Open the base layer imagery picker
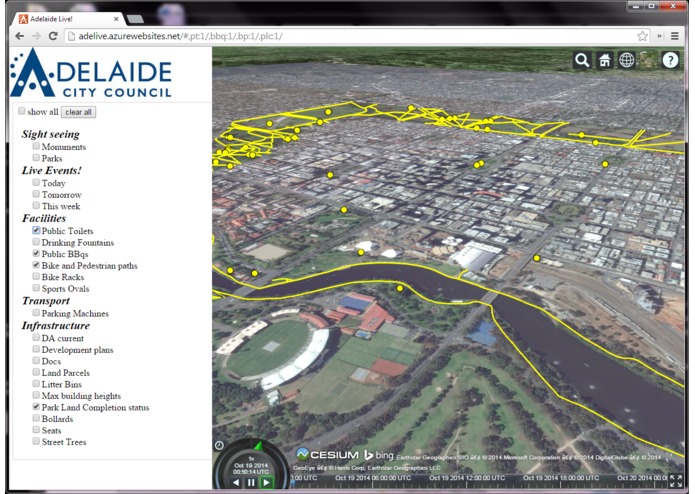Viewport: 695px width, 494px height. [x=648, y=60]
